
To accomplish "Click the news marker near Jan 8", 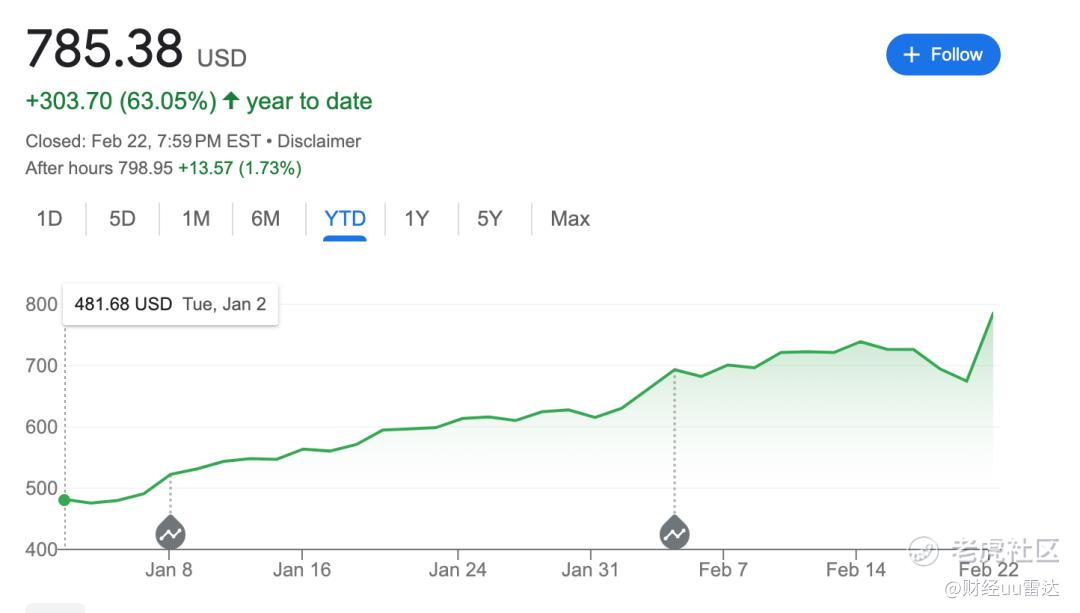I will (x=170, y=532).
